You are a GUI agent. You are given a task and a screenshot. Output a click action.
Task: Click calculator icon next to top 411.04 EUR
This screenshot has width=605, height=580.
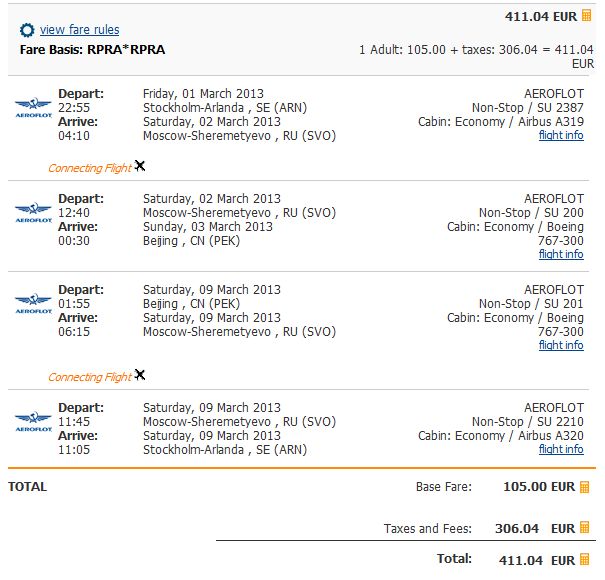(x=587, y=15)
